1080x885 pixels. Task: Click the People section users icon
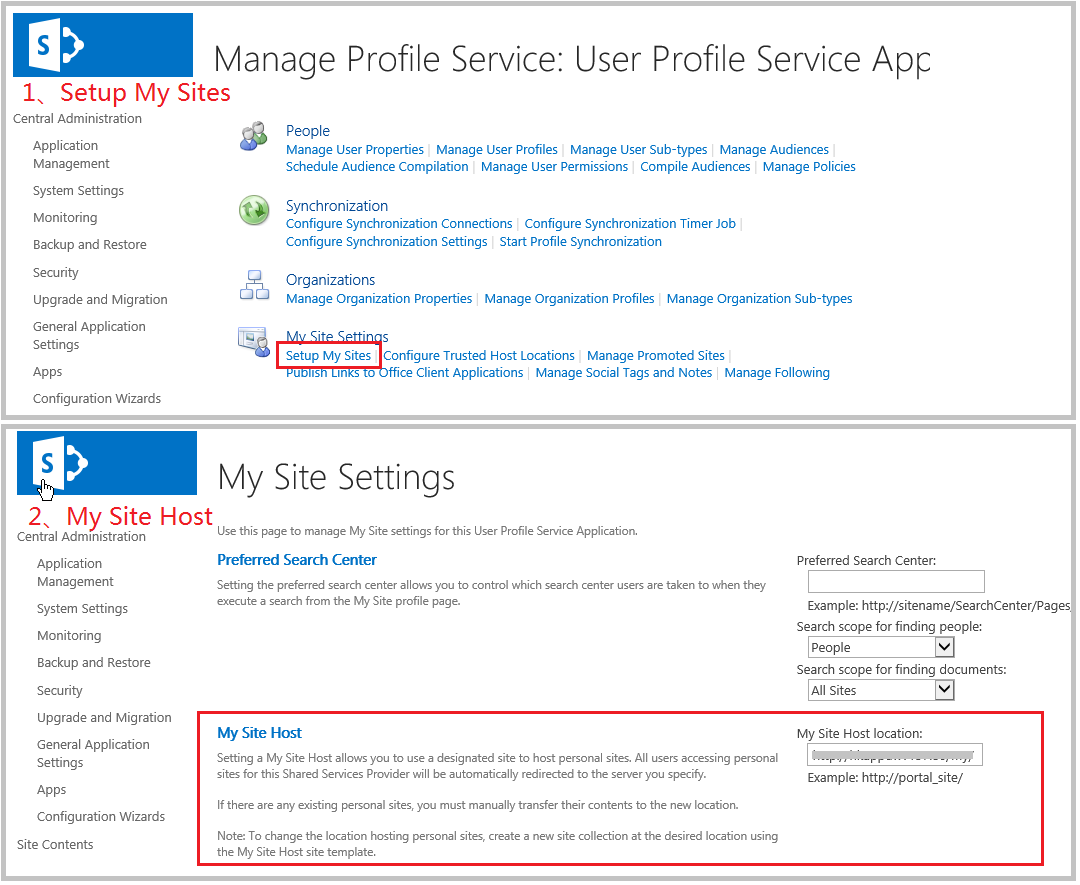(x=254, y=136)
